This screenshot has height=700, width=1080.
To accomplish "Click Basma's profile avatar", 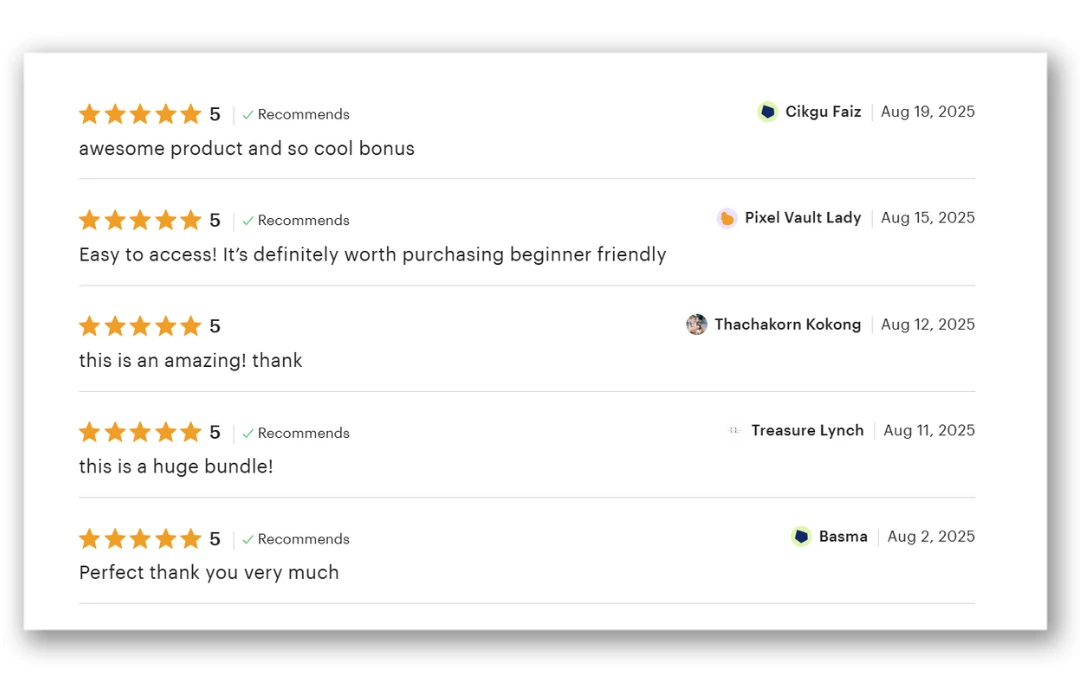I will click(801, 536).
